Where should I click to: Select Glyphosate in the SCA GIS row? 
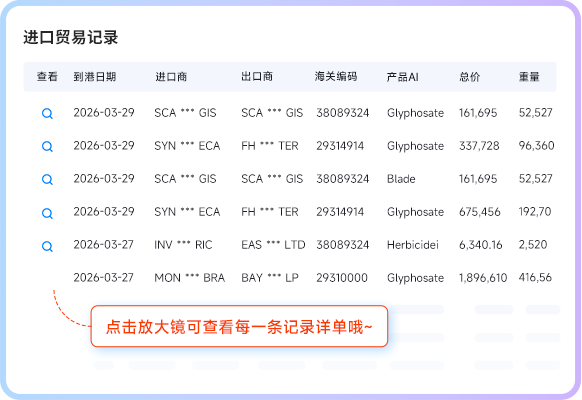pyautogui.click(x=415, y=113)
